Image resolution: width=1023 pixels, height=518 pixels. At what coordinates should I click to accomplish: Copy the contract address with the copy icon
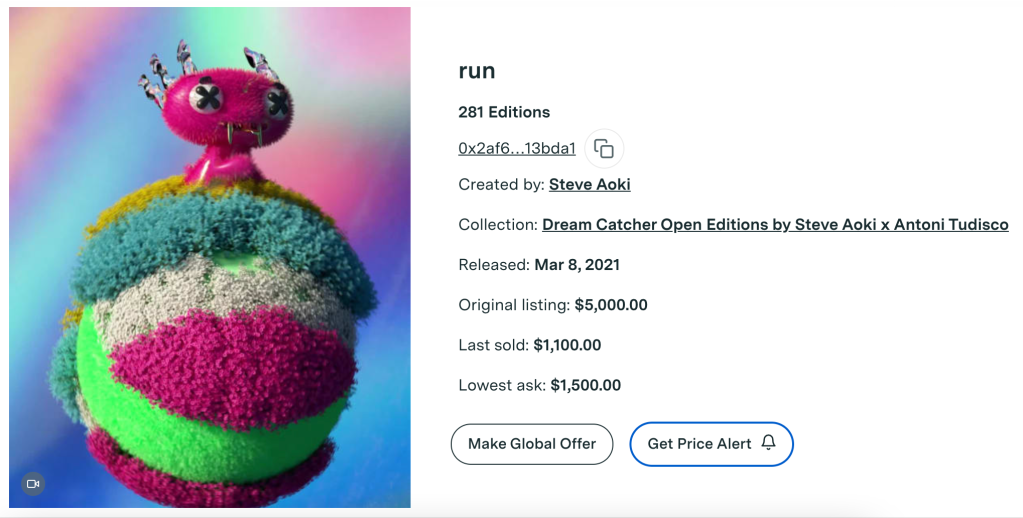pos(604,148)
